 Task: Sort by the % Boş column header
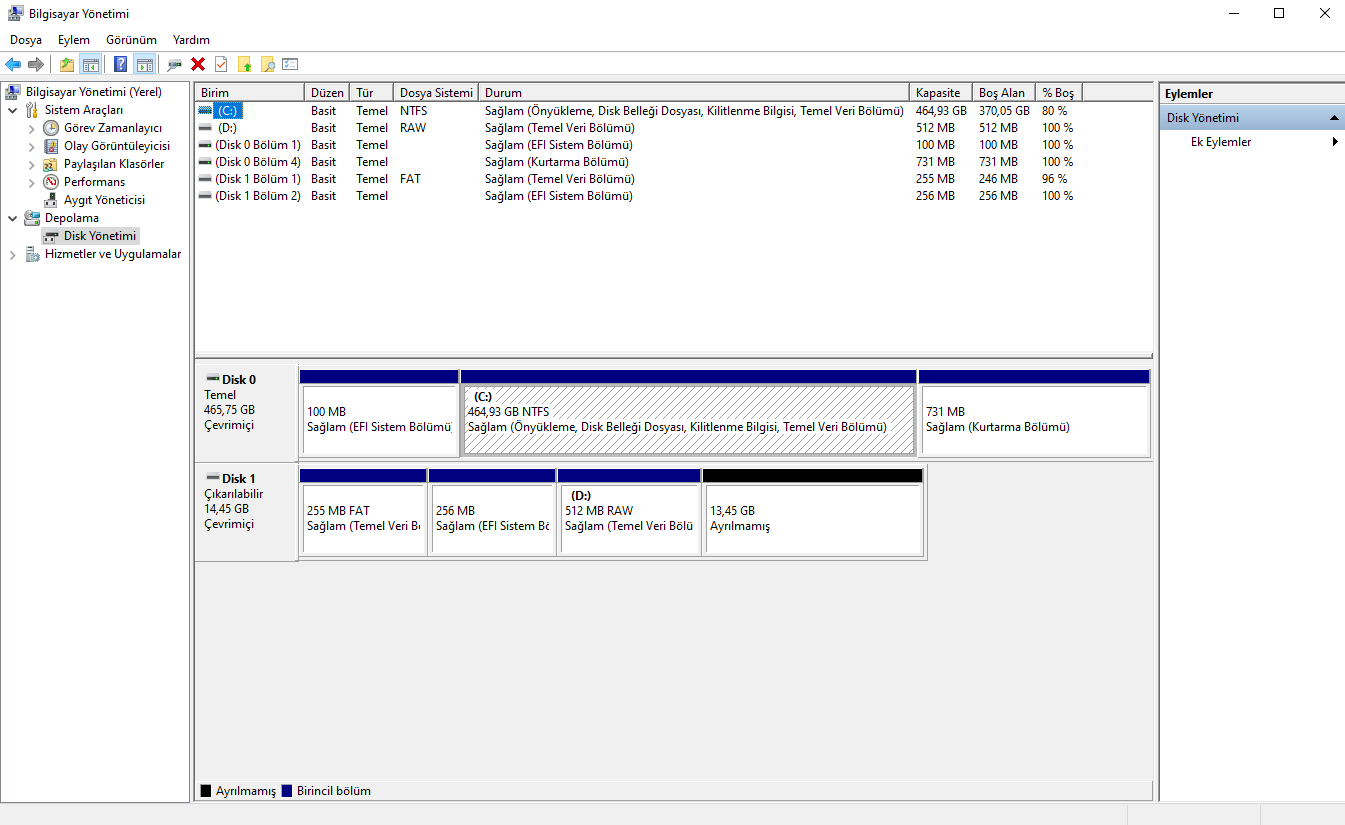(x=1059, y=92)
